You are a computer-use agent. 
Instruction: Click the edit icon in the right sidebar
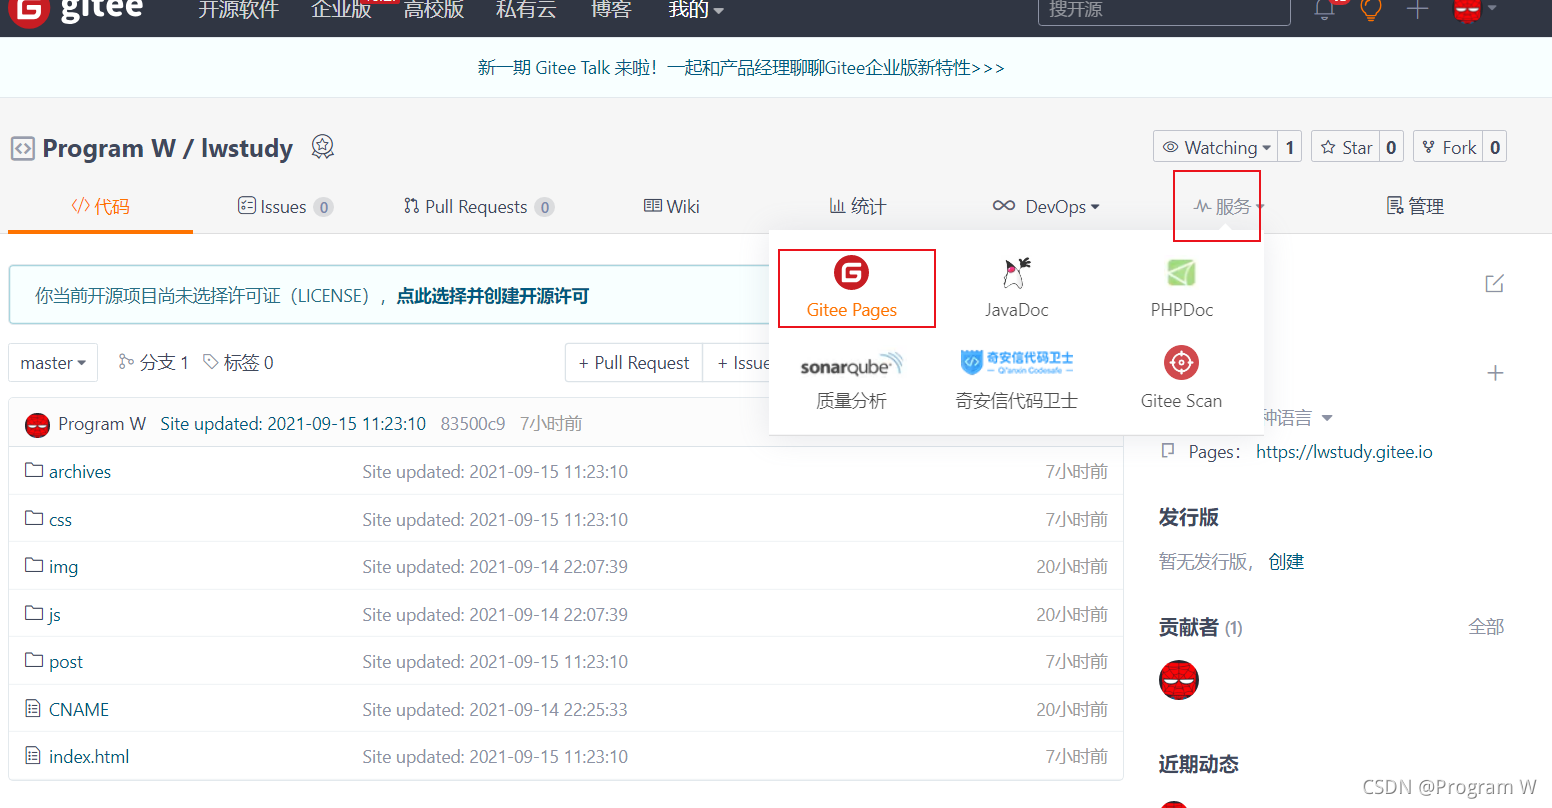(1495, 284)
